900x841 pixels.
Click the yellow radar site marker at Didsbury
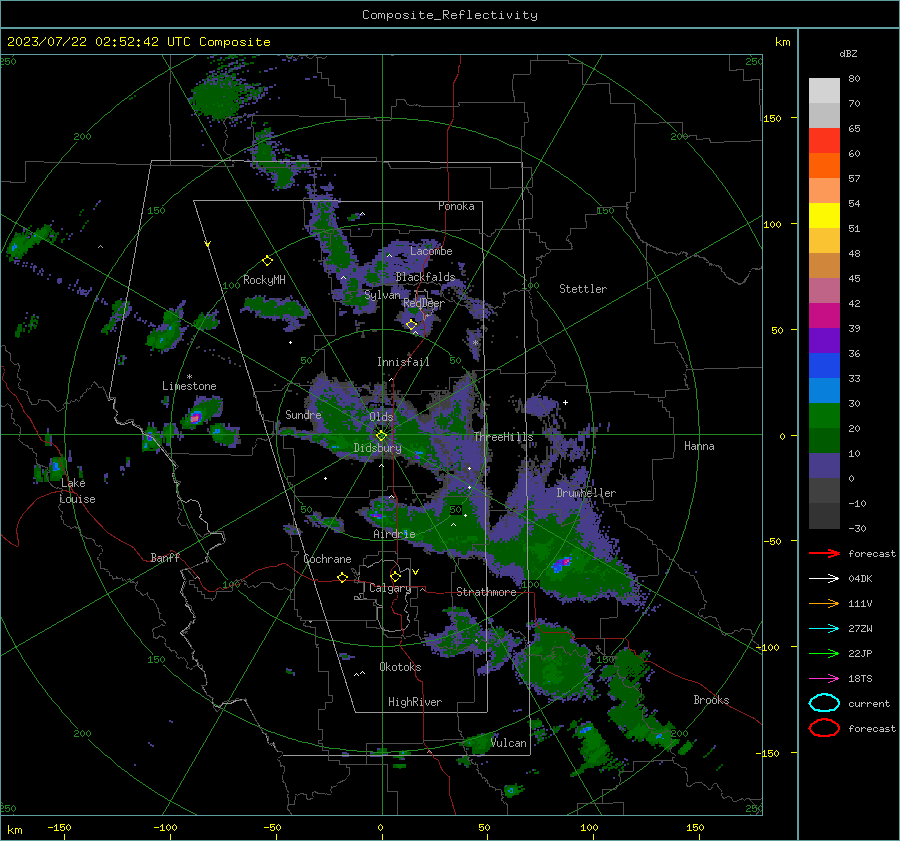tap(381, 436)
